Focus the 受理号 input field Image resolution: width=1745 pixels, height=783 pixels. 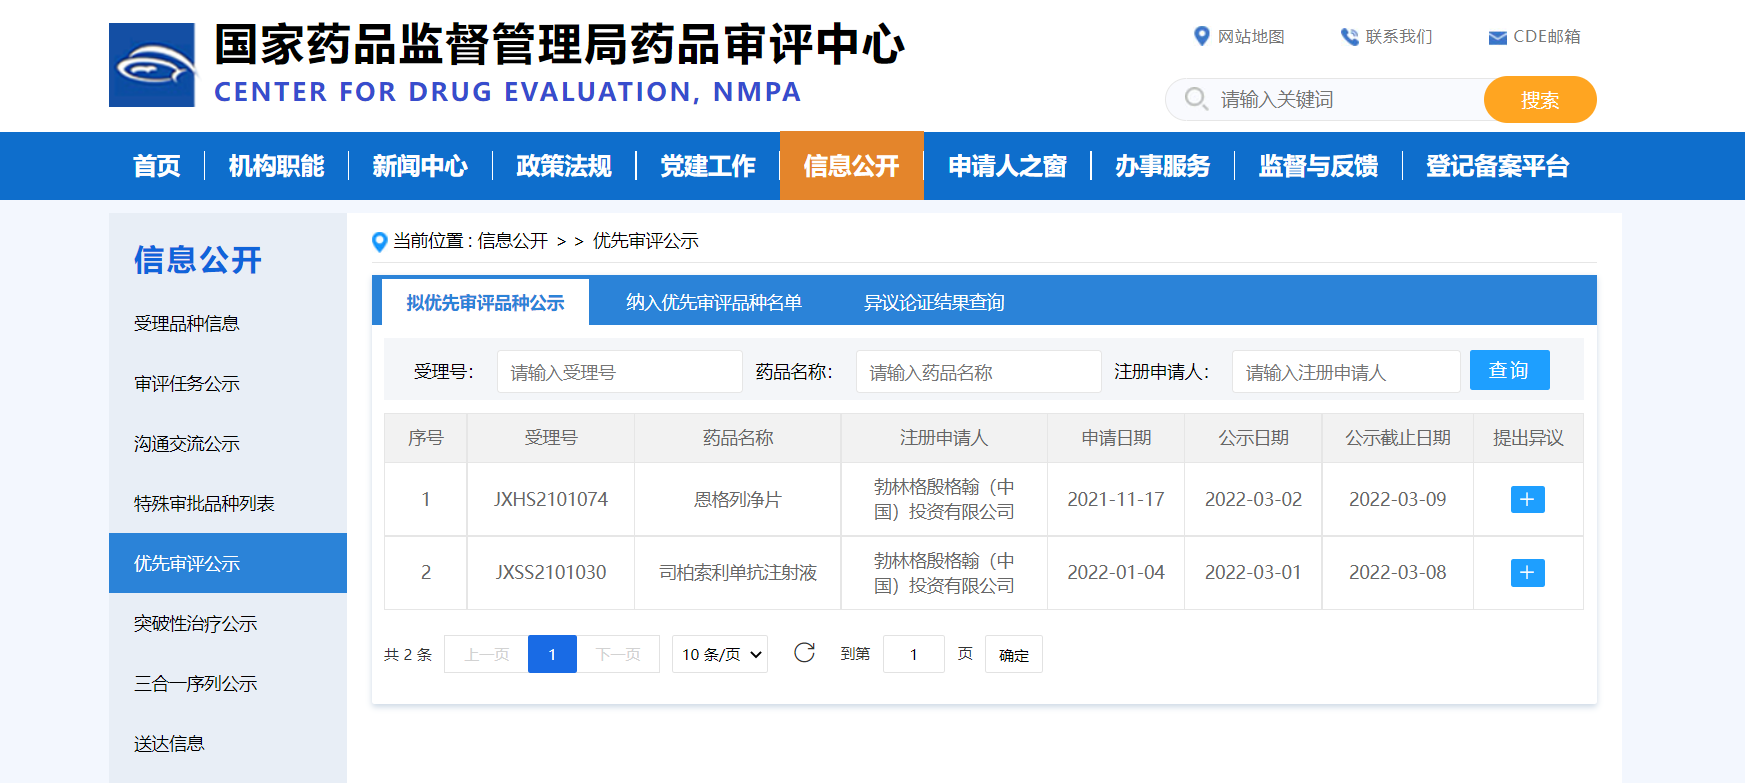[x=620, y=372]
